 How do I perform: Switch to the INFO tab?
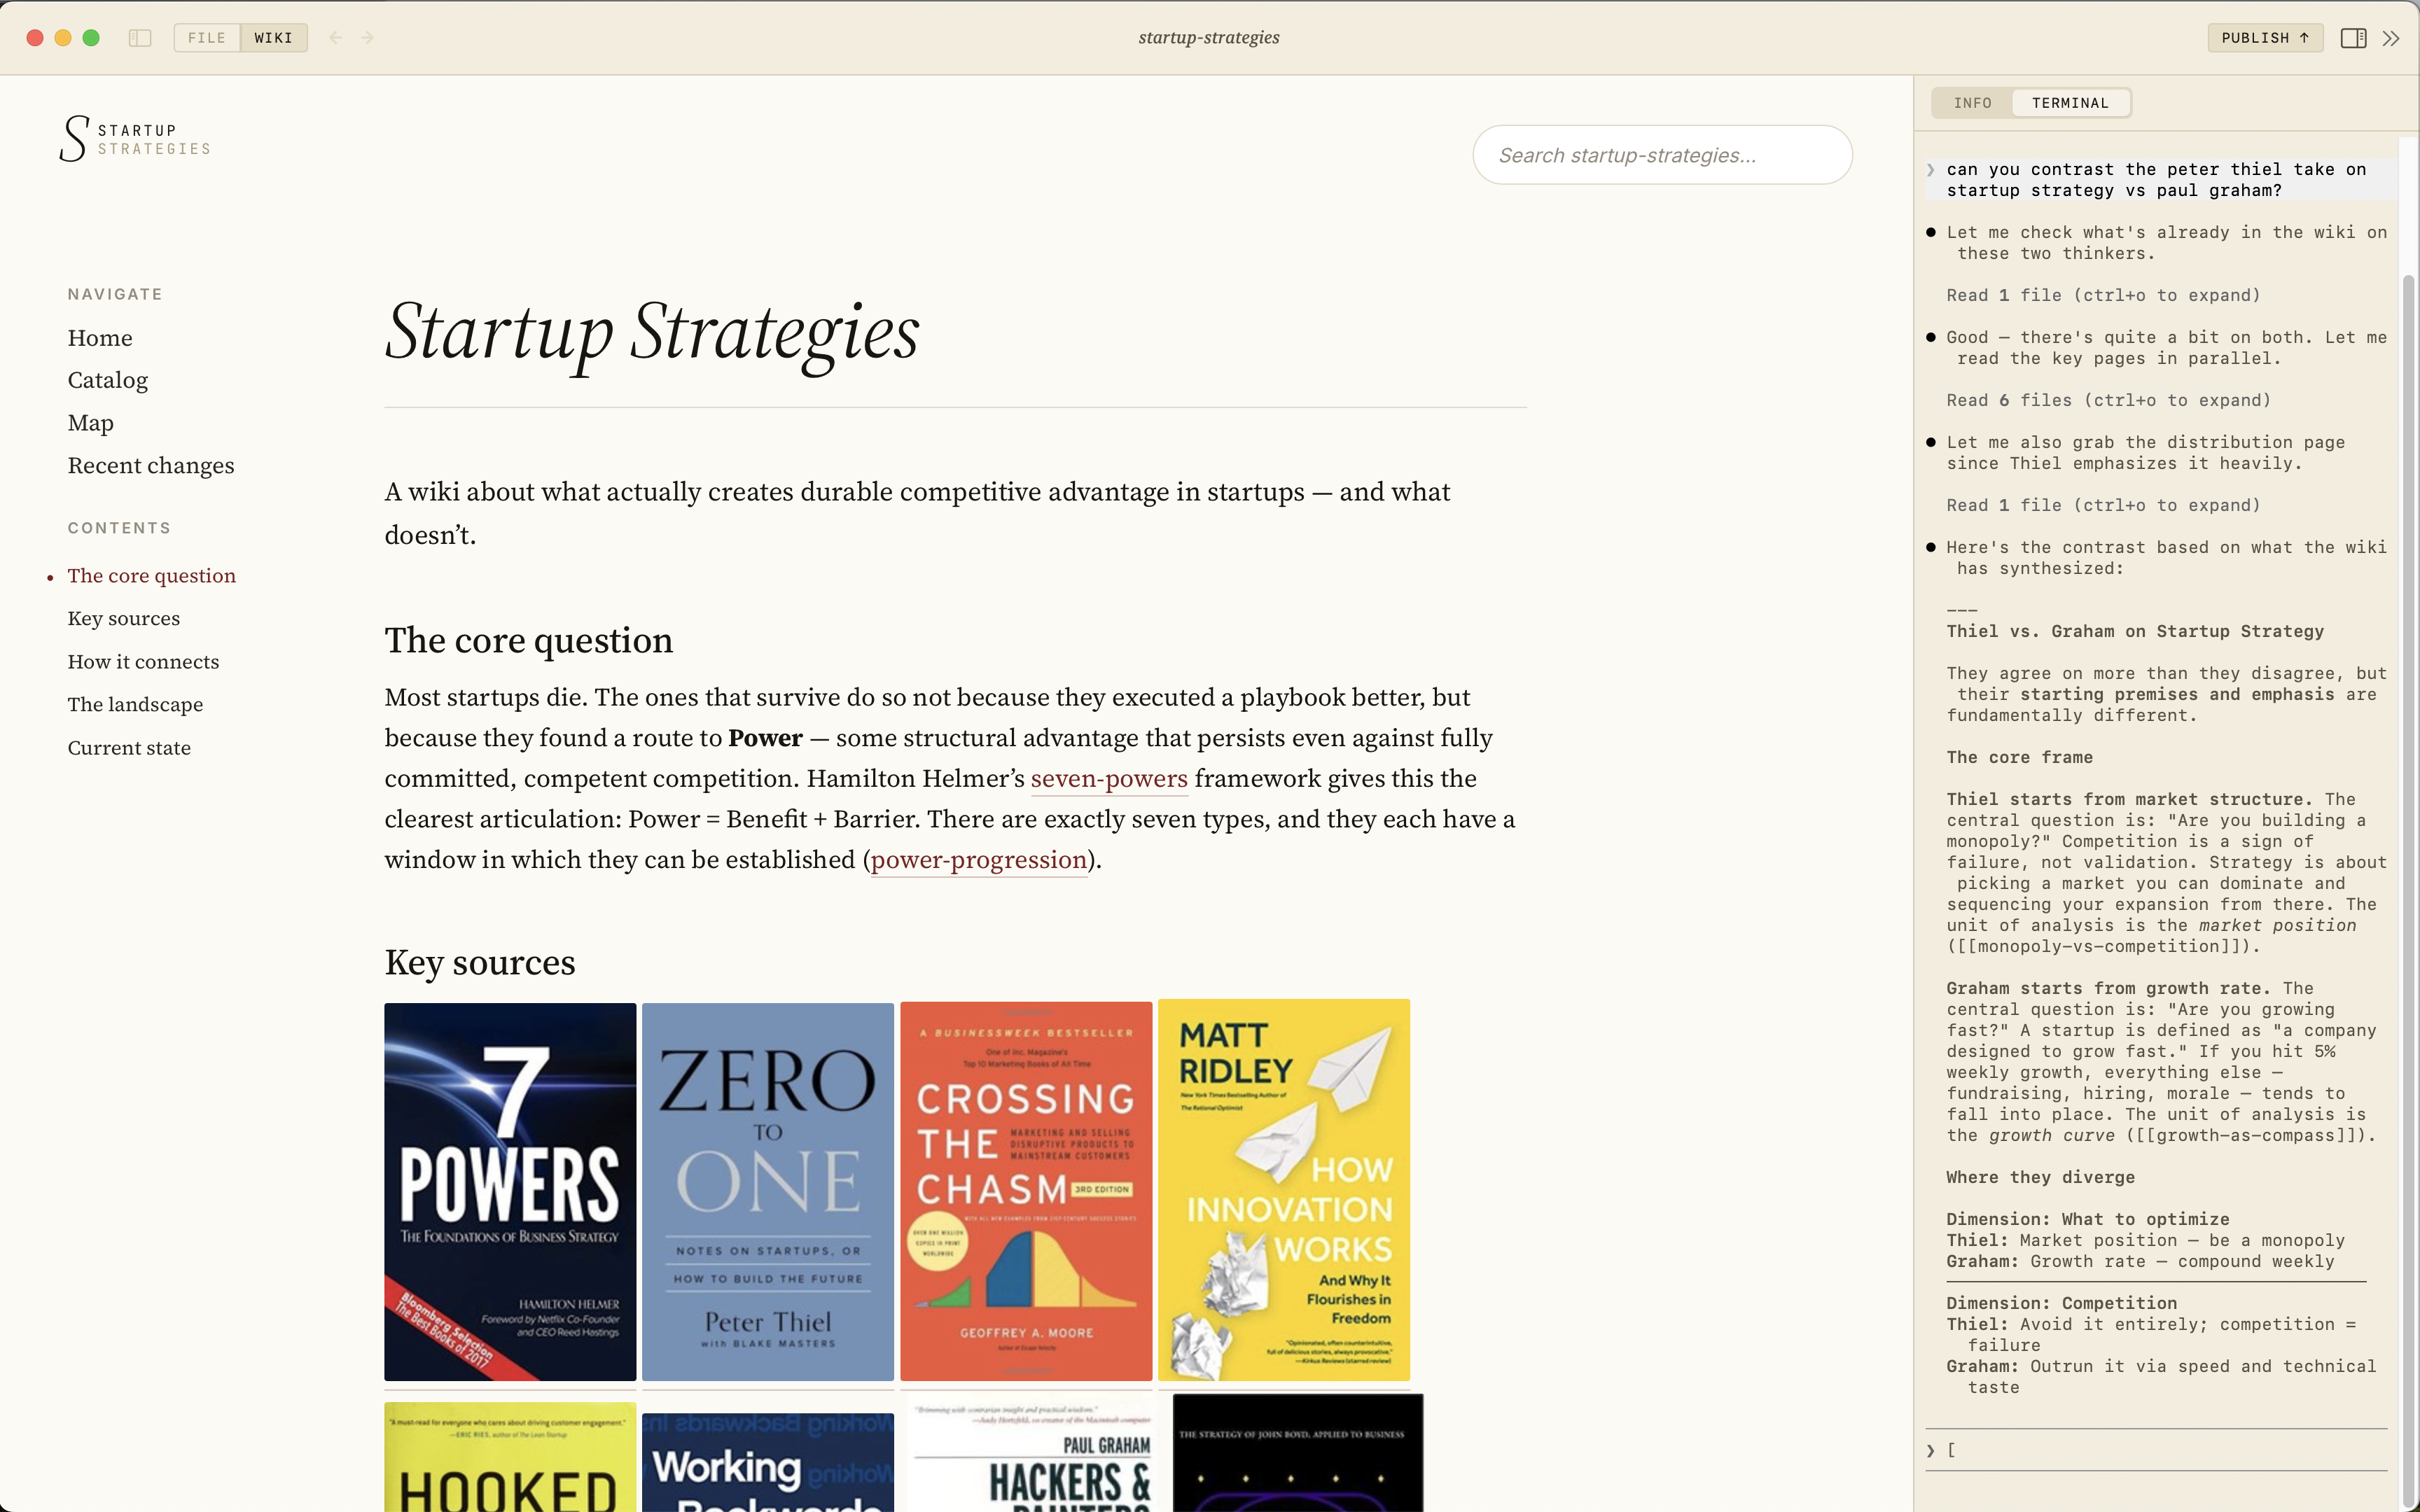[1973, 102]
